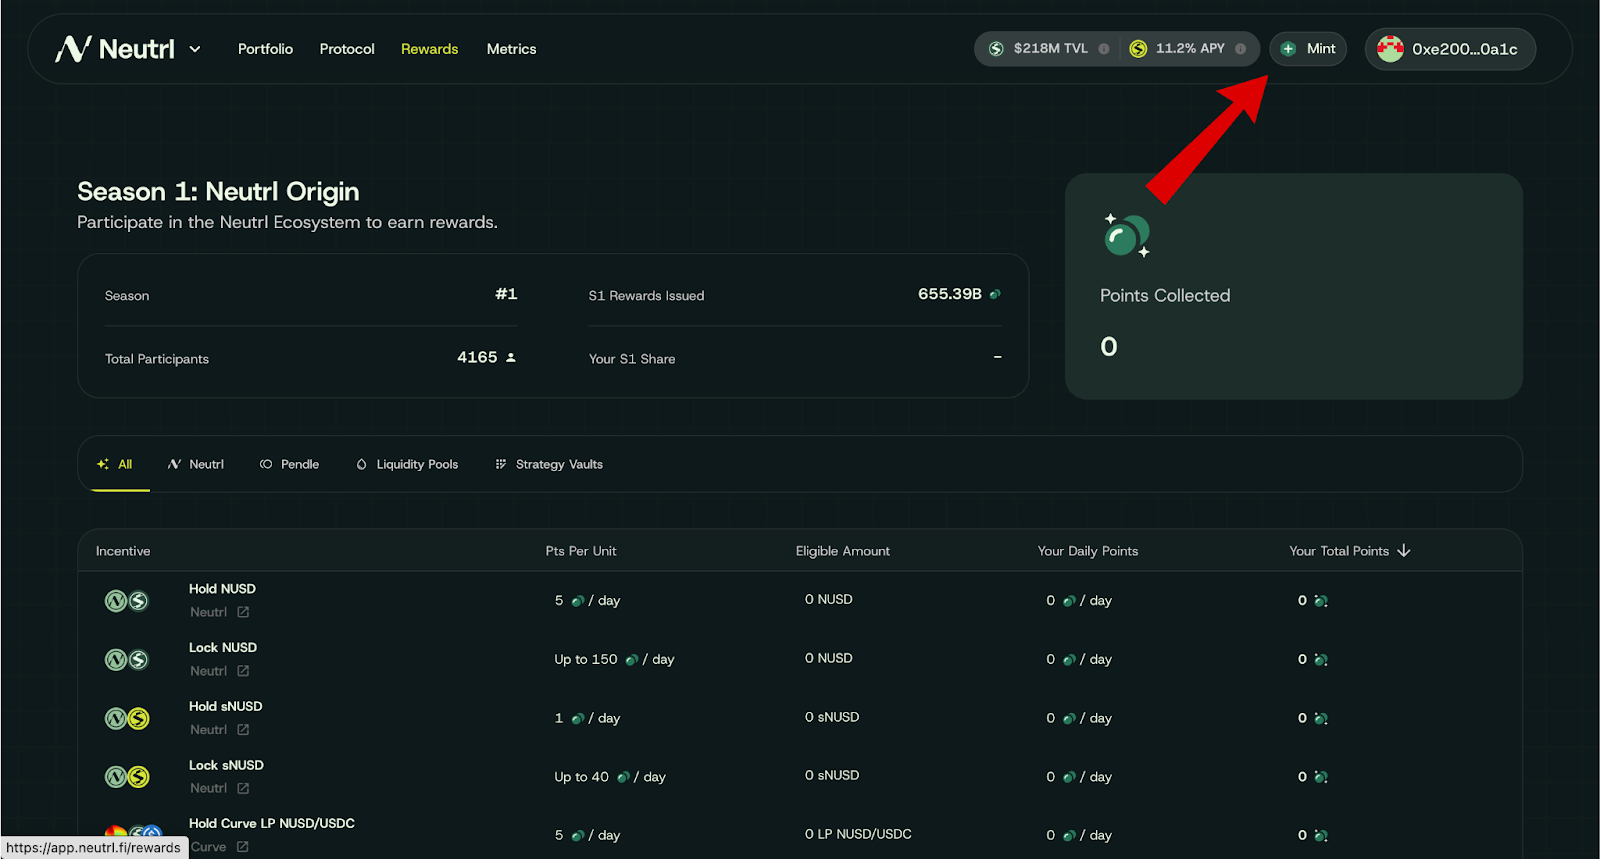This screenshot has height=859, width=1600.
Task: Click info icon next to TVL
Action: coord(1104,49)
